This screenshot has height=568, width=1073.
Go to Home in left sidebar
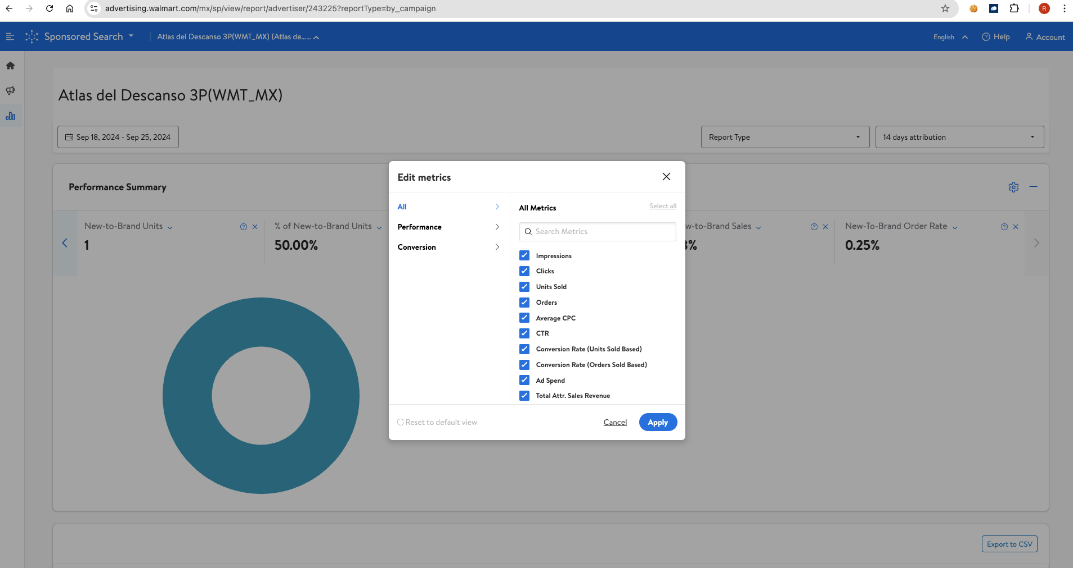click(10, 66)
